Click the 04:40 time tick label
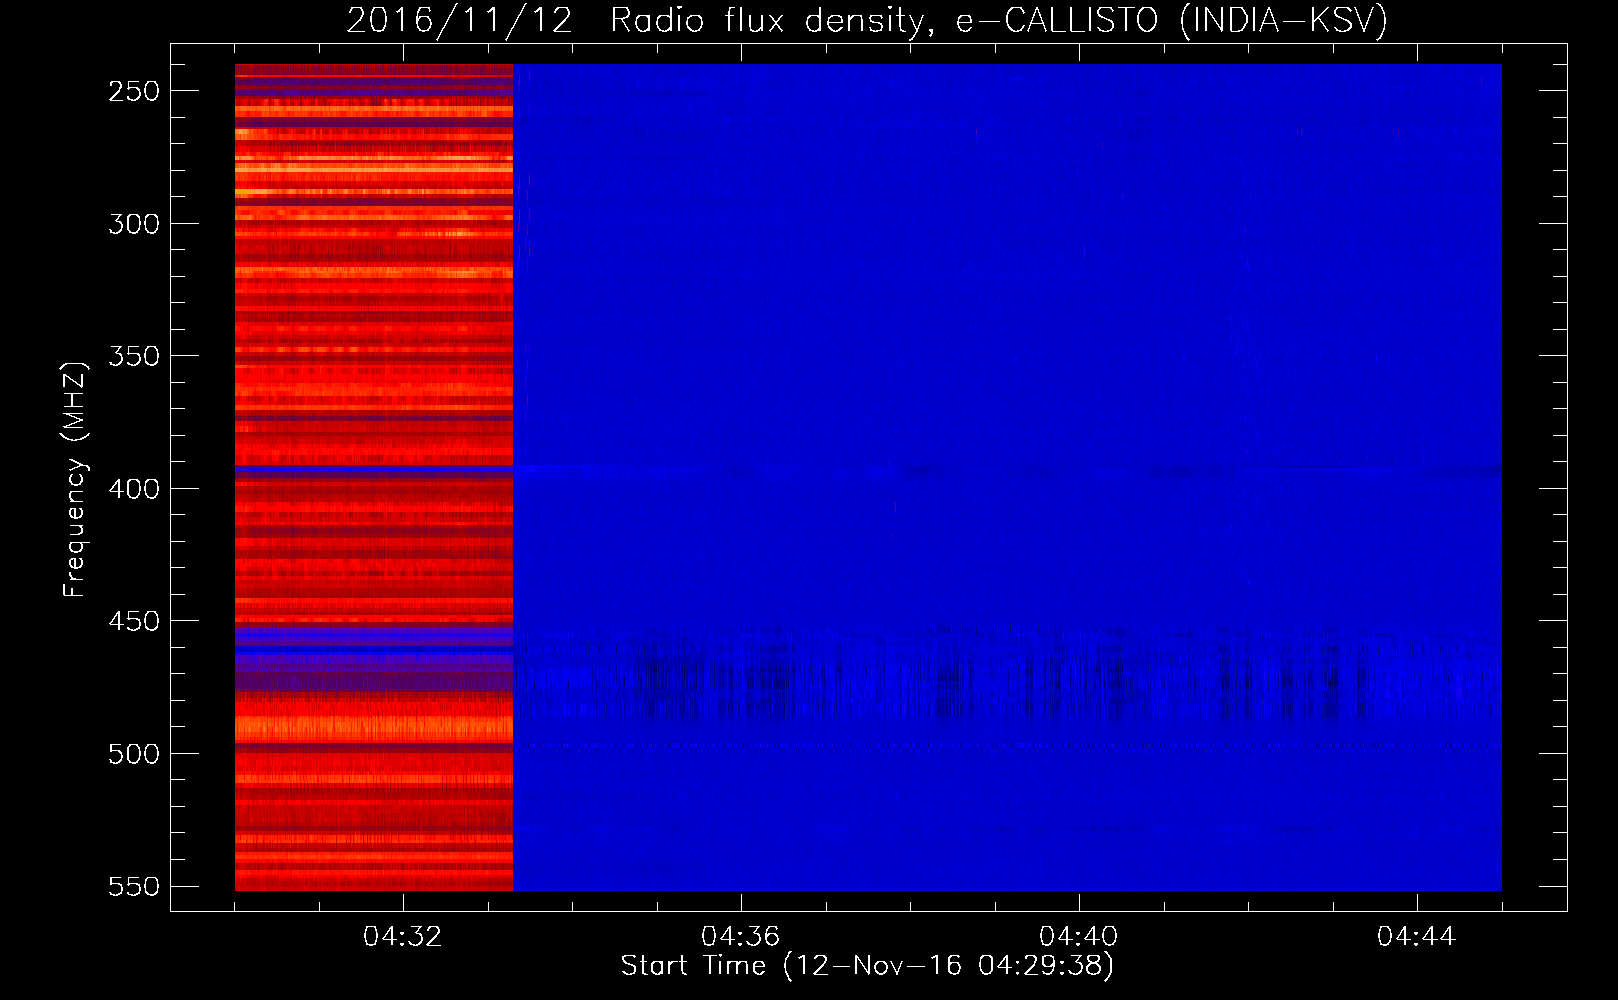This screenshot has width=1618, height=1000. point(1079,937)
